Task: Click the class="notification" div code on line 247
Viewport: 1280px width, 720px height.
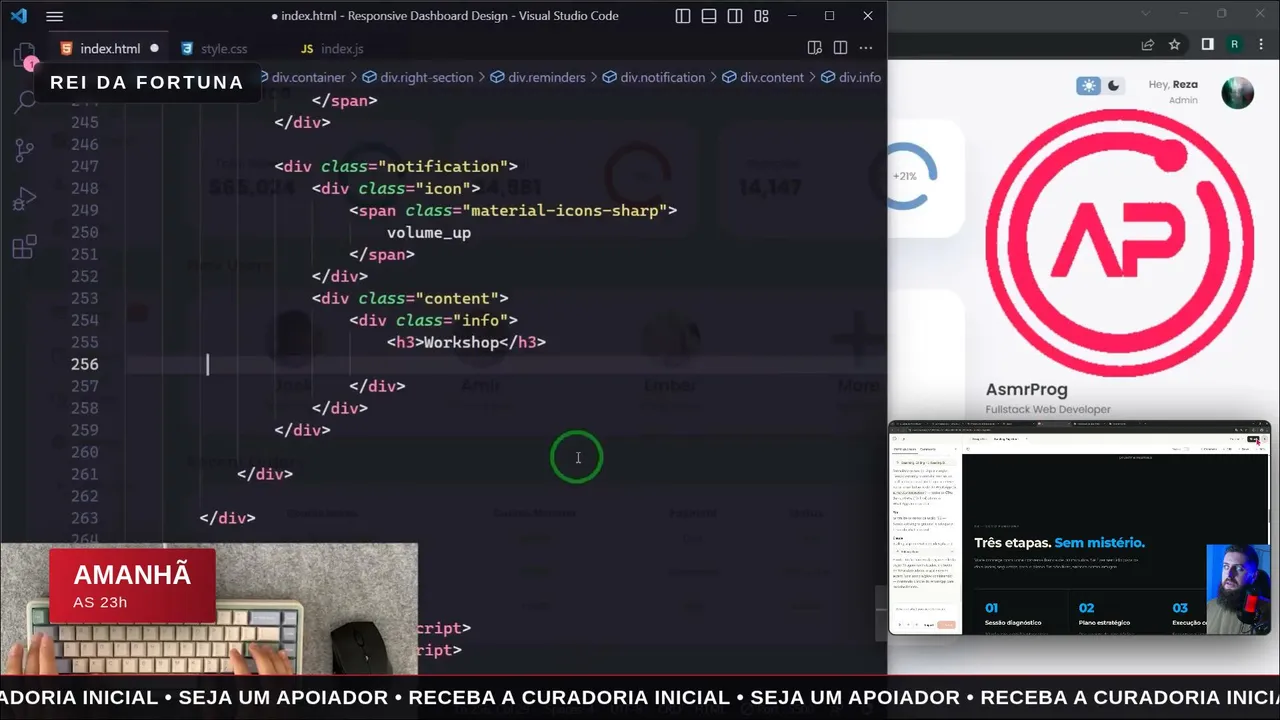Action: pos(396,166)
